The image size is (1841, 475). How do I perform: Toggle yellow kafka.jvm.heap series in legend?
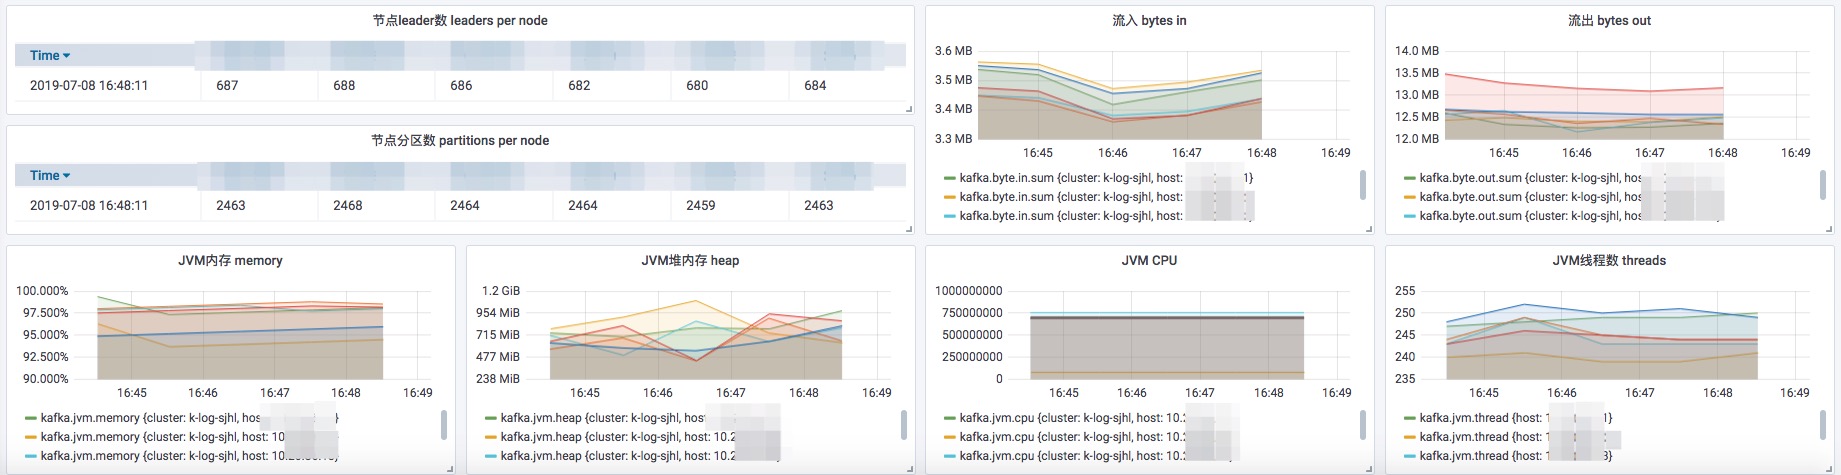coord(610,437)
